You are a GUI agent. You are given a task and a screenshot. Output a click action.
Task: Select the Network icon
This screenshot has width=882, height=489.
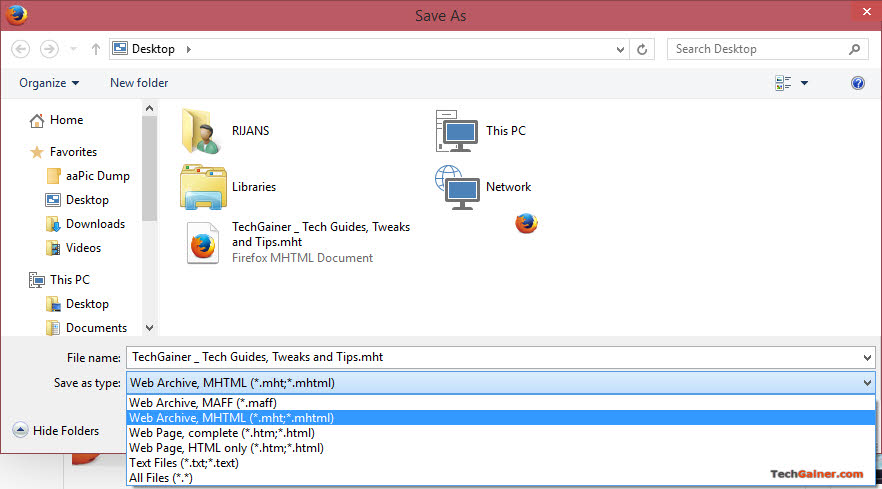point(457,187)
